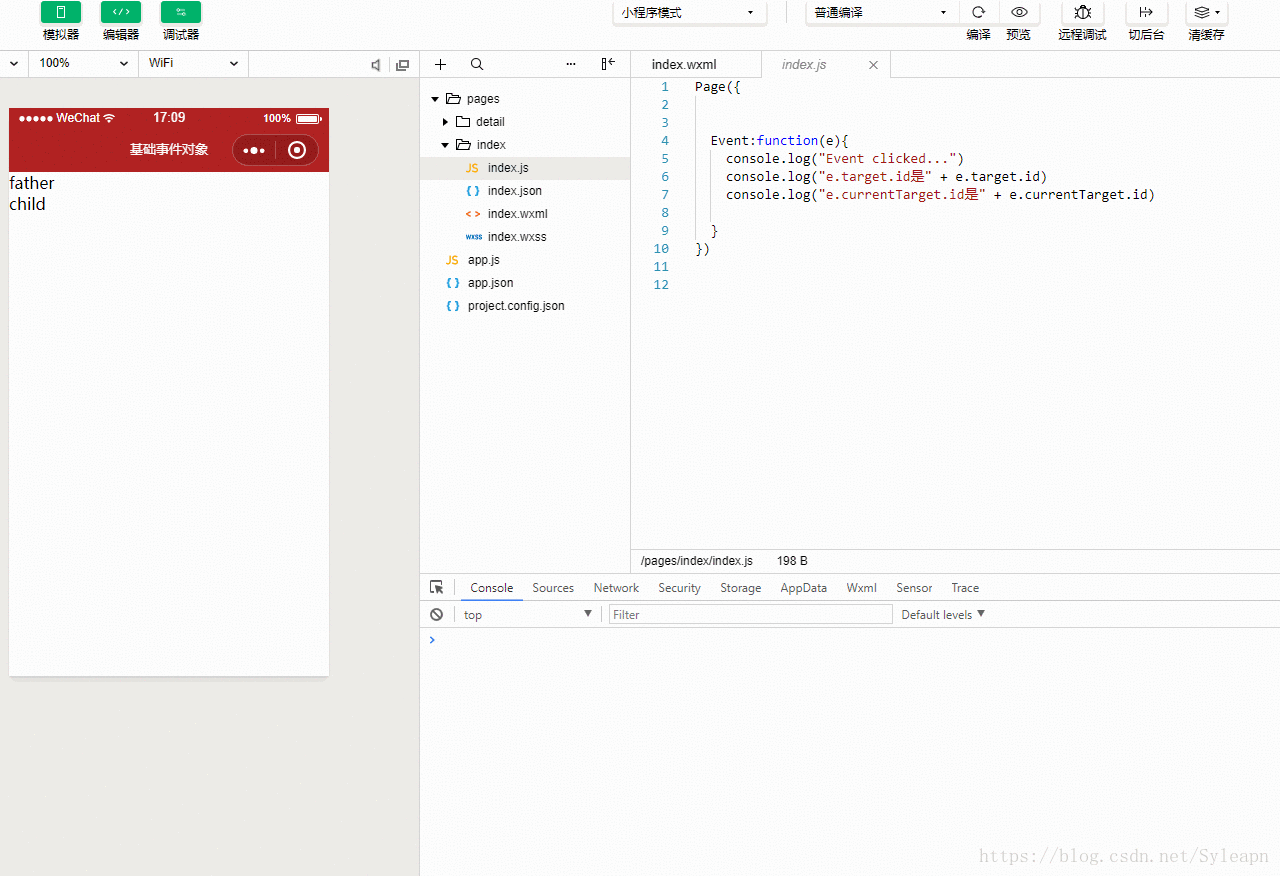The height and width of the screenshot is (876, 1280).
Task: Select index.js in the file tree
Action: click(x=525, y=168)
